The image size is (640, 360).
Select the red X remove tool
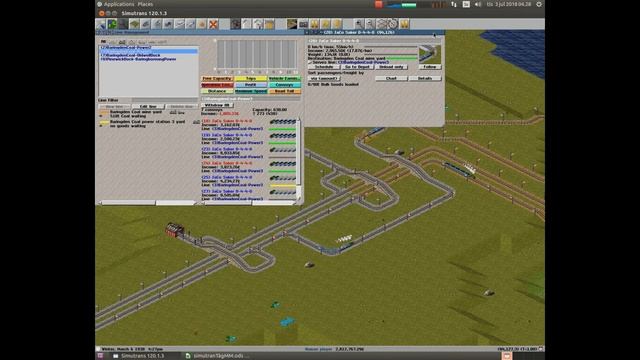tap(213, 24)
